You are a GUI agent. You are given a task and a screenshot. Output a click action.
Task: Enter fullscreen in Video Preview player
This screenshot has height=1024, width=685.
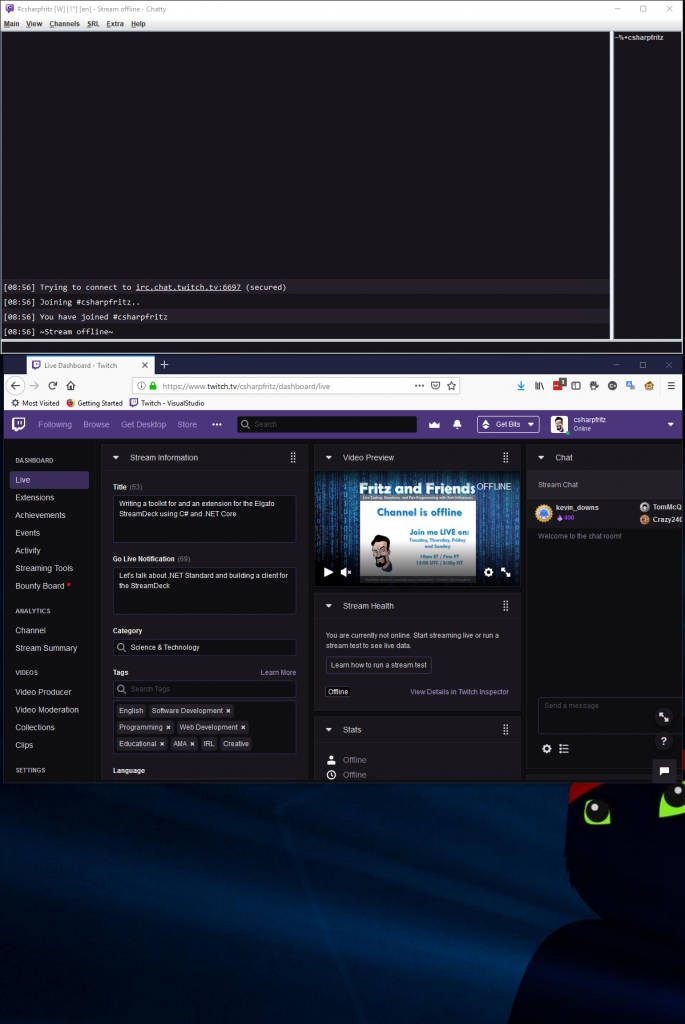click(x=506, y=572)
